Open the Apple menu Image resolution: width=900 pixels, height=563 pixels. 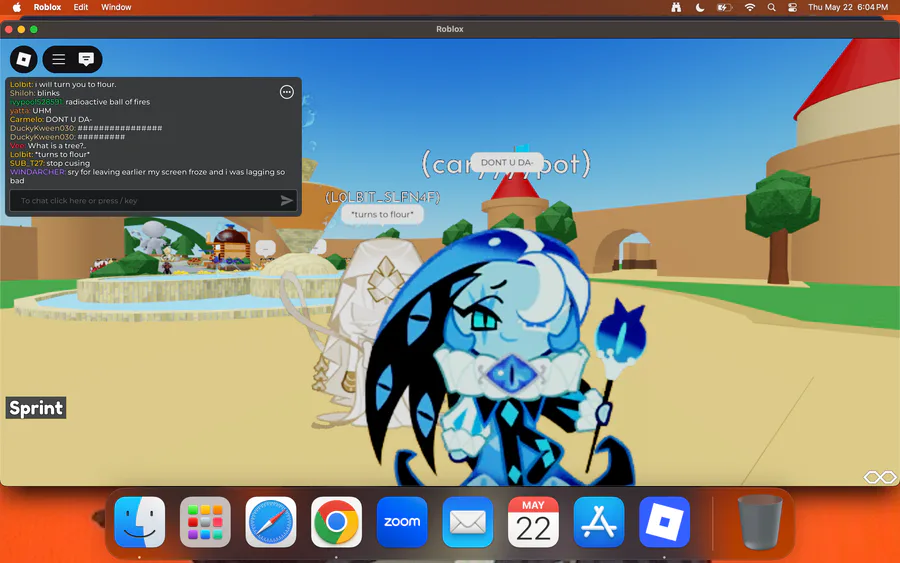(17, 7)
